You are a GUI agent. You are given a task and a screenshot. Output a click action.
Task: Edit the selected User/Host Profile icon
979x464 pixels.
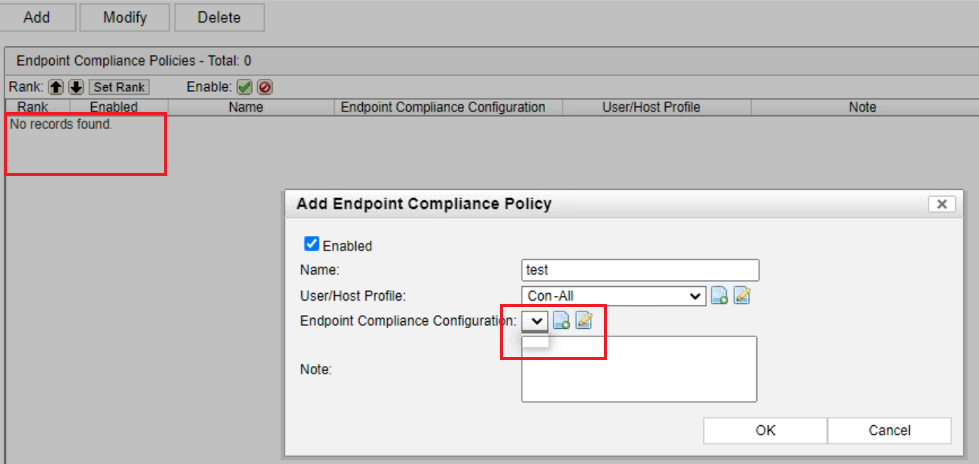coord(742,296)
